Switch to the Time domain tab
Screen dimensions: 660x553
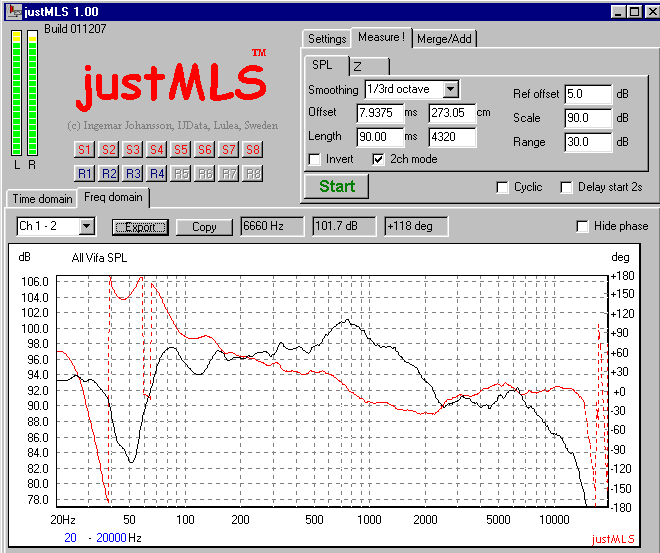42,199
